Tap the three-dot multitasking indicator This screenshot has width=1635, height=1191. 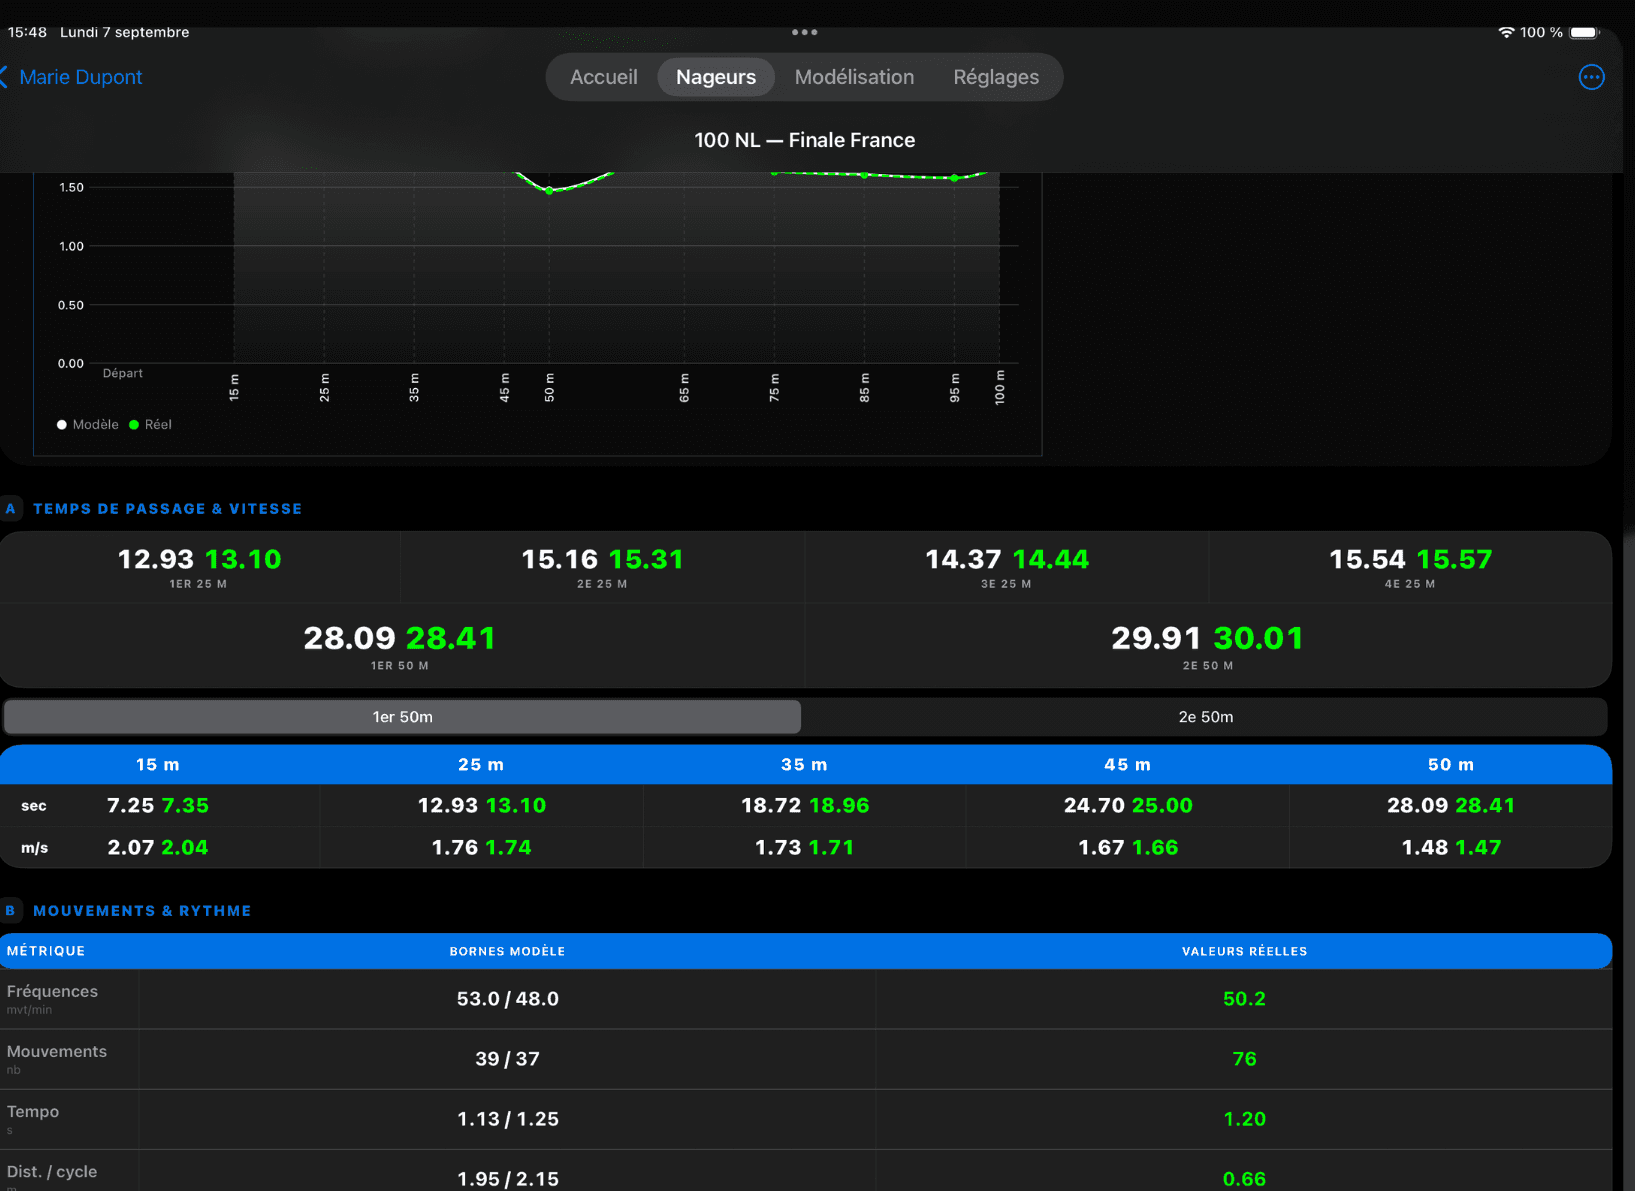point(804,32)
